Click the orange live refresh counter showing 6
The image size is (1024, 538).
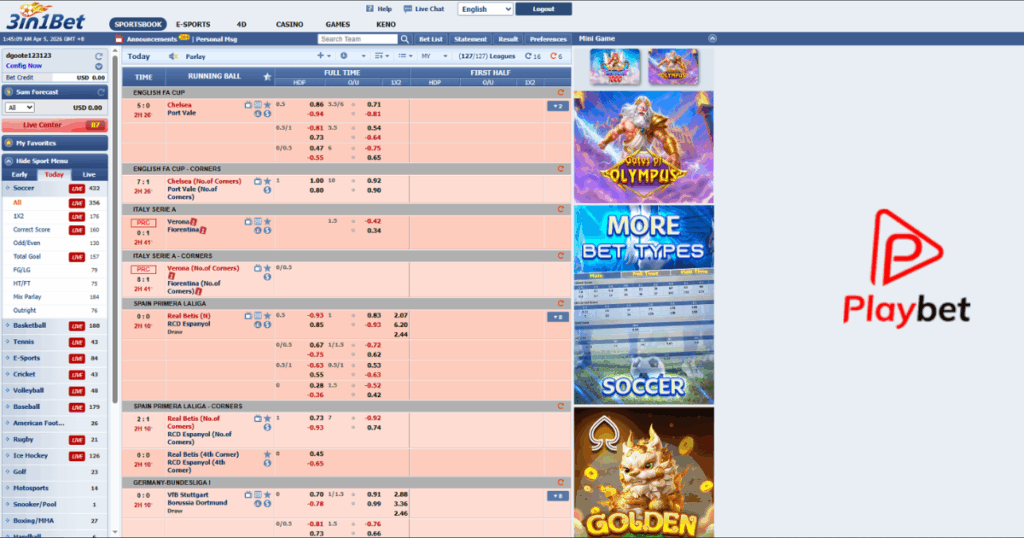tap(556, 56)
